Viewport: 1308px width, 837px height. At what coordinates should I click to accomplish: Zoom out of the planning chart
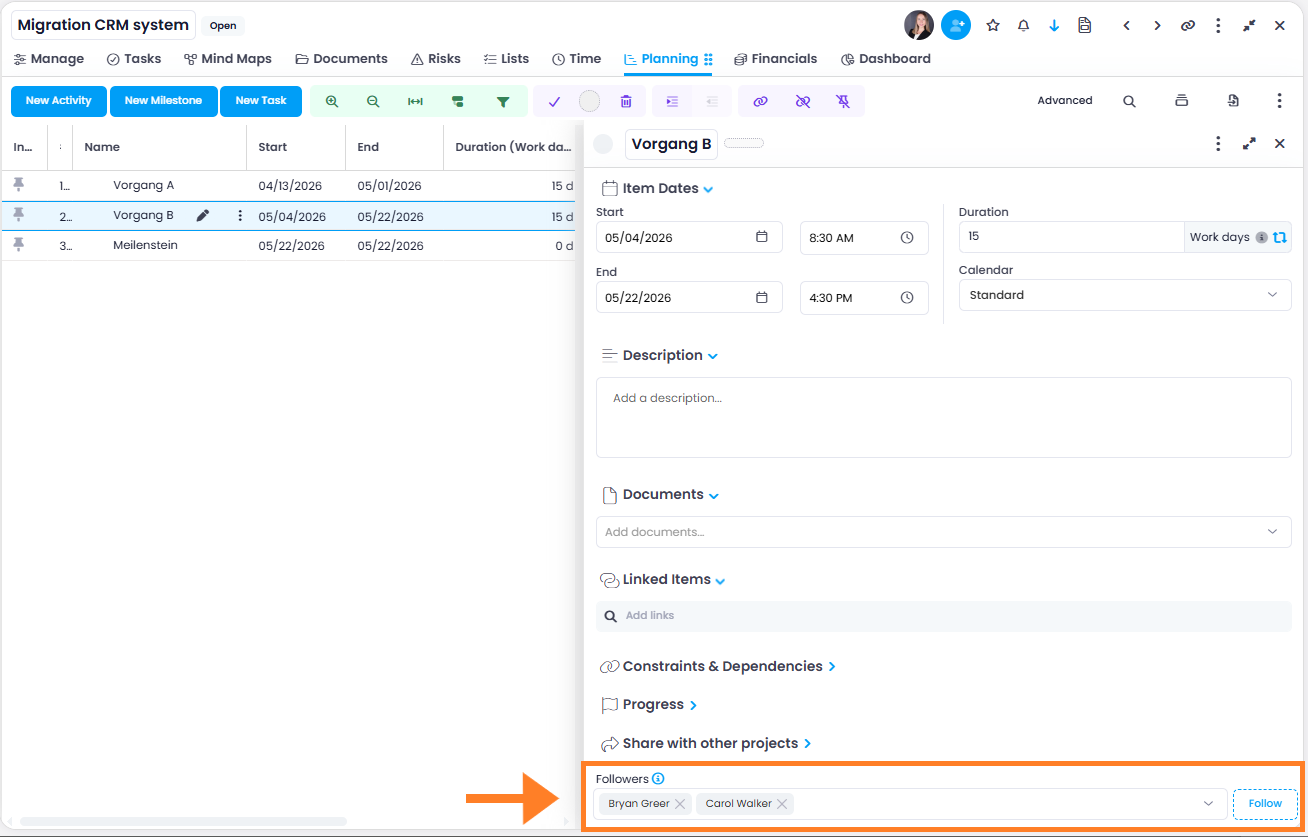pos(373,101)
